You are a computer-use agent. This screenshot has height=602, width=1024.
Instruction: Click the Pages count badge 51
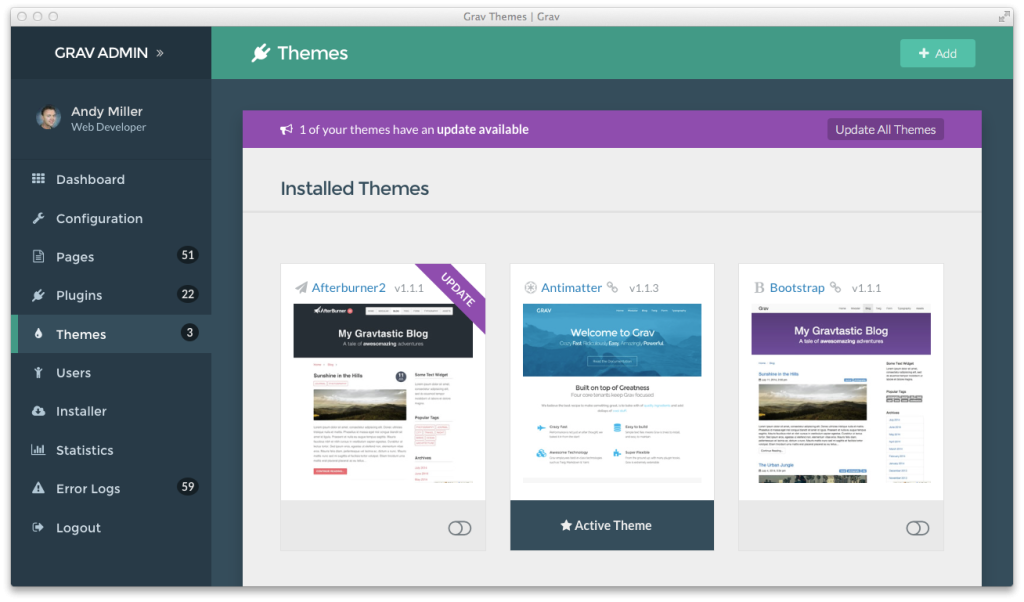187,255
